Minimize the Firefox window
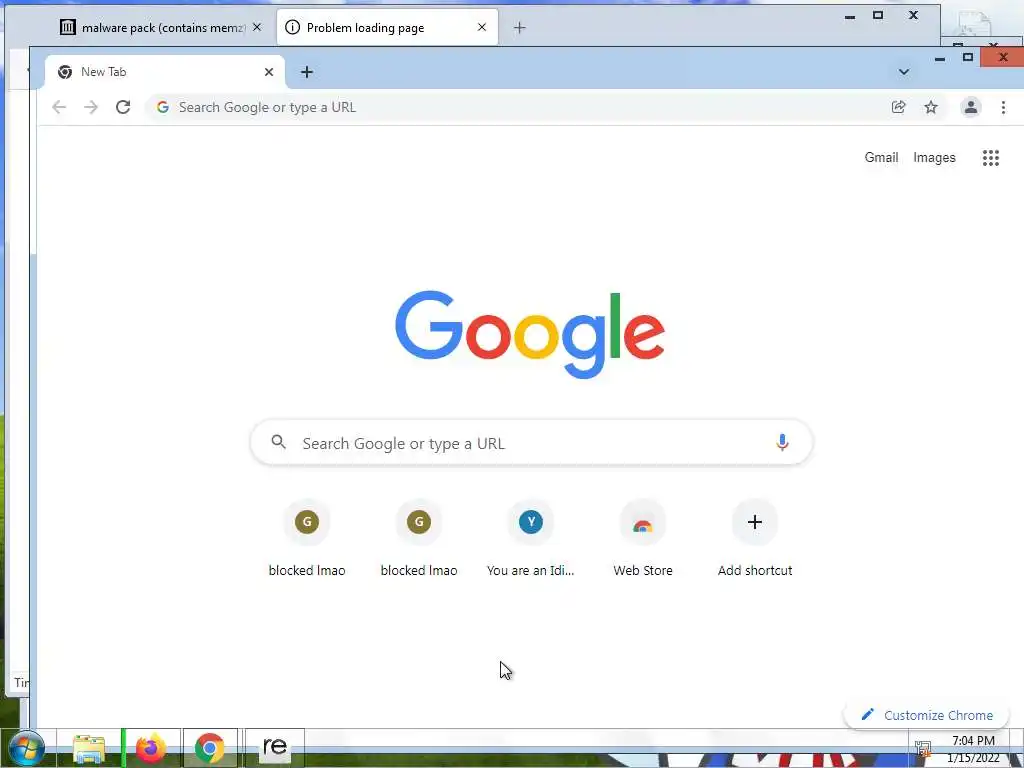This screenshot has height=768, width=1024. (850, 16)
